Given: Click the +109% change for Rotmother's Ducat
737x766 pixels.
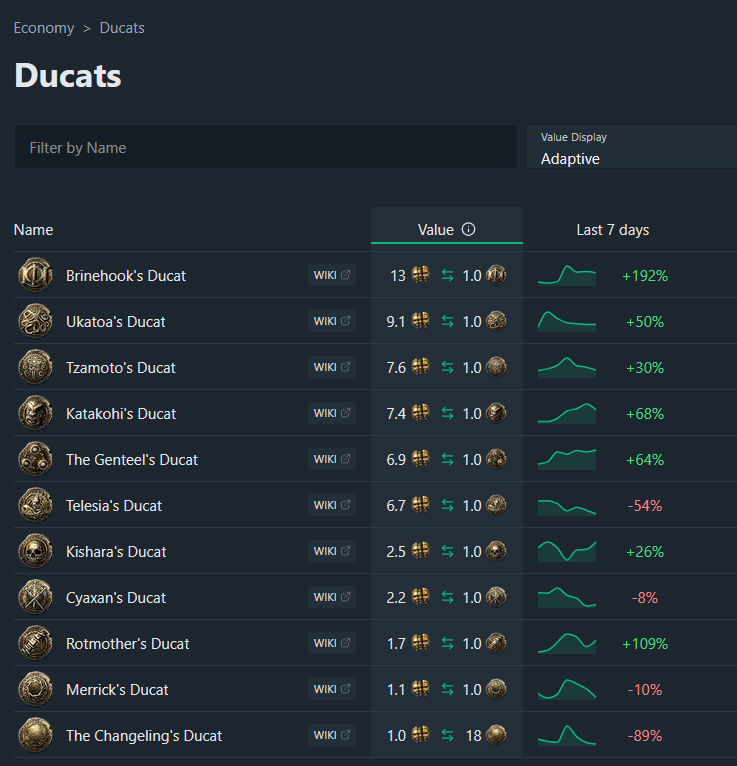Looking at the screenshot, I should click(645, 643).
